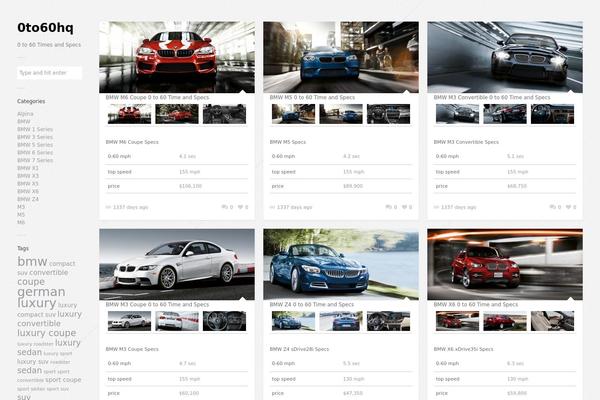Open the red BMW X6 main image
Screen dimensions: 600x400
point(505,264)
